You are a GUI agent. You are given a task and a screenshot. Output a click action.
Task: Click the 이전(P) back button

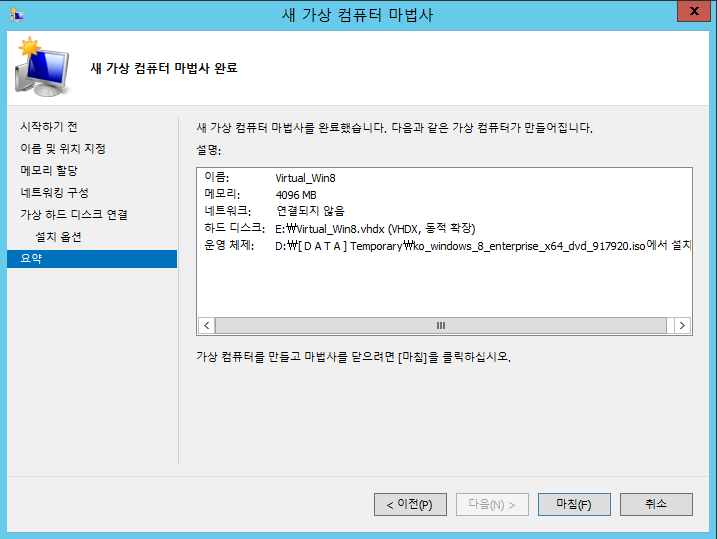click(x=410, y=504)
